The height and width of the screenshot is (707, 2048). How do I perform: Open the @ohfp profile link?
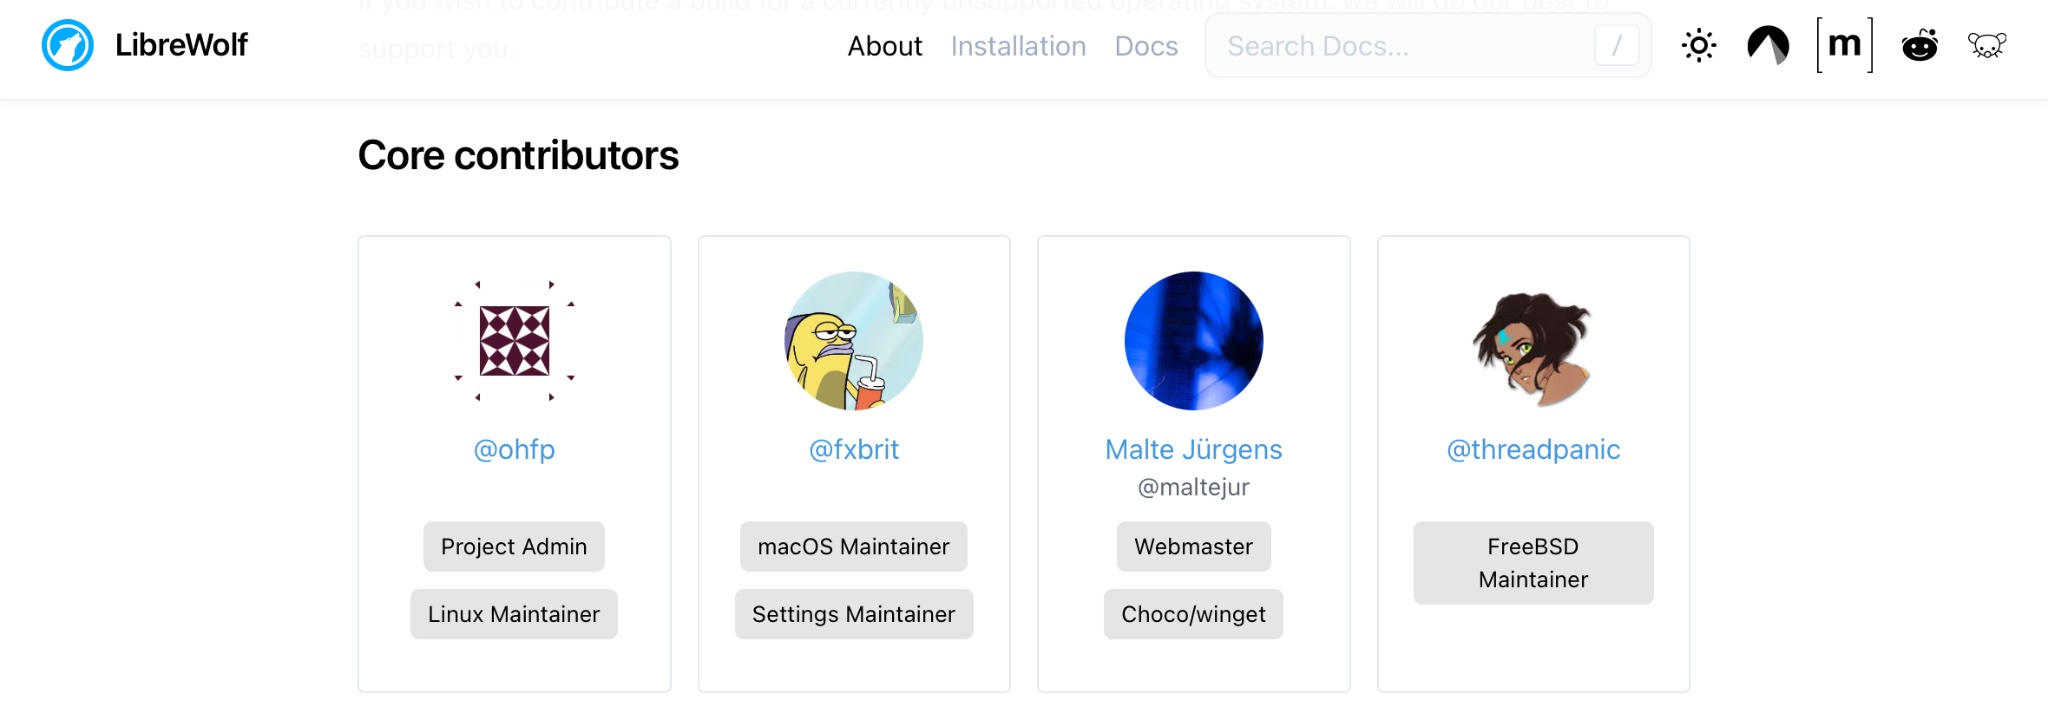click(x=514, y=450)
